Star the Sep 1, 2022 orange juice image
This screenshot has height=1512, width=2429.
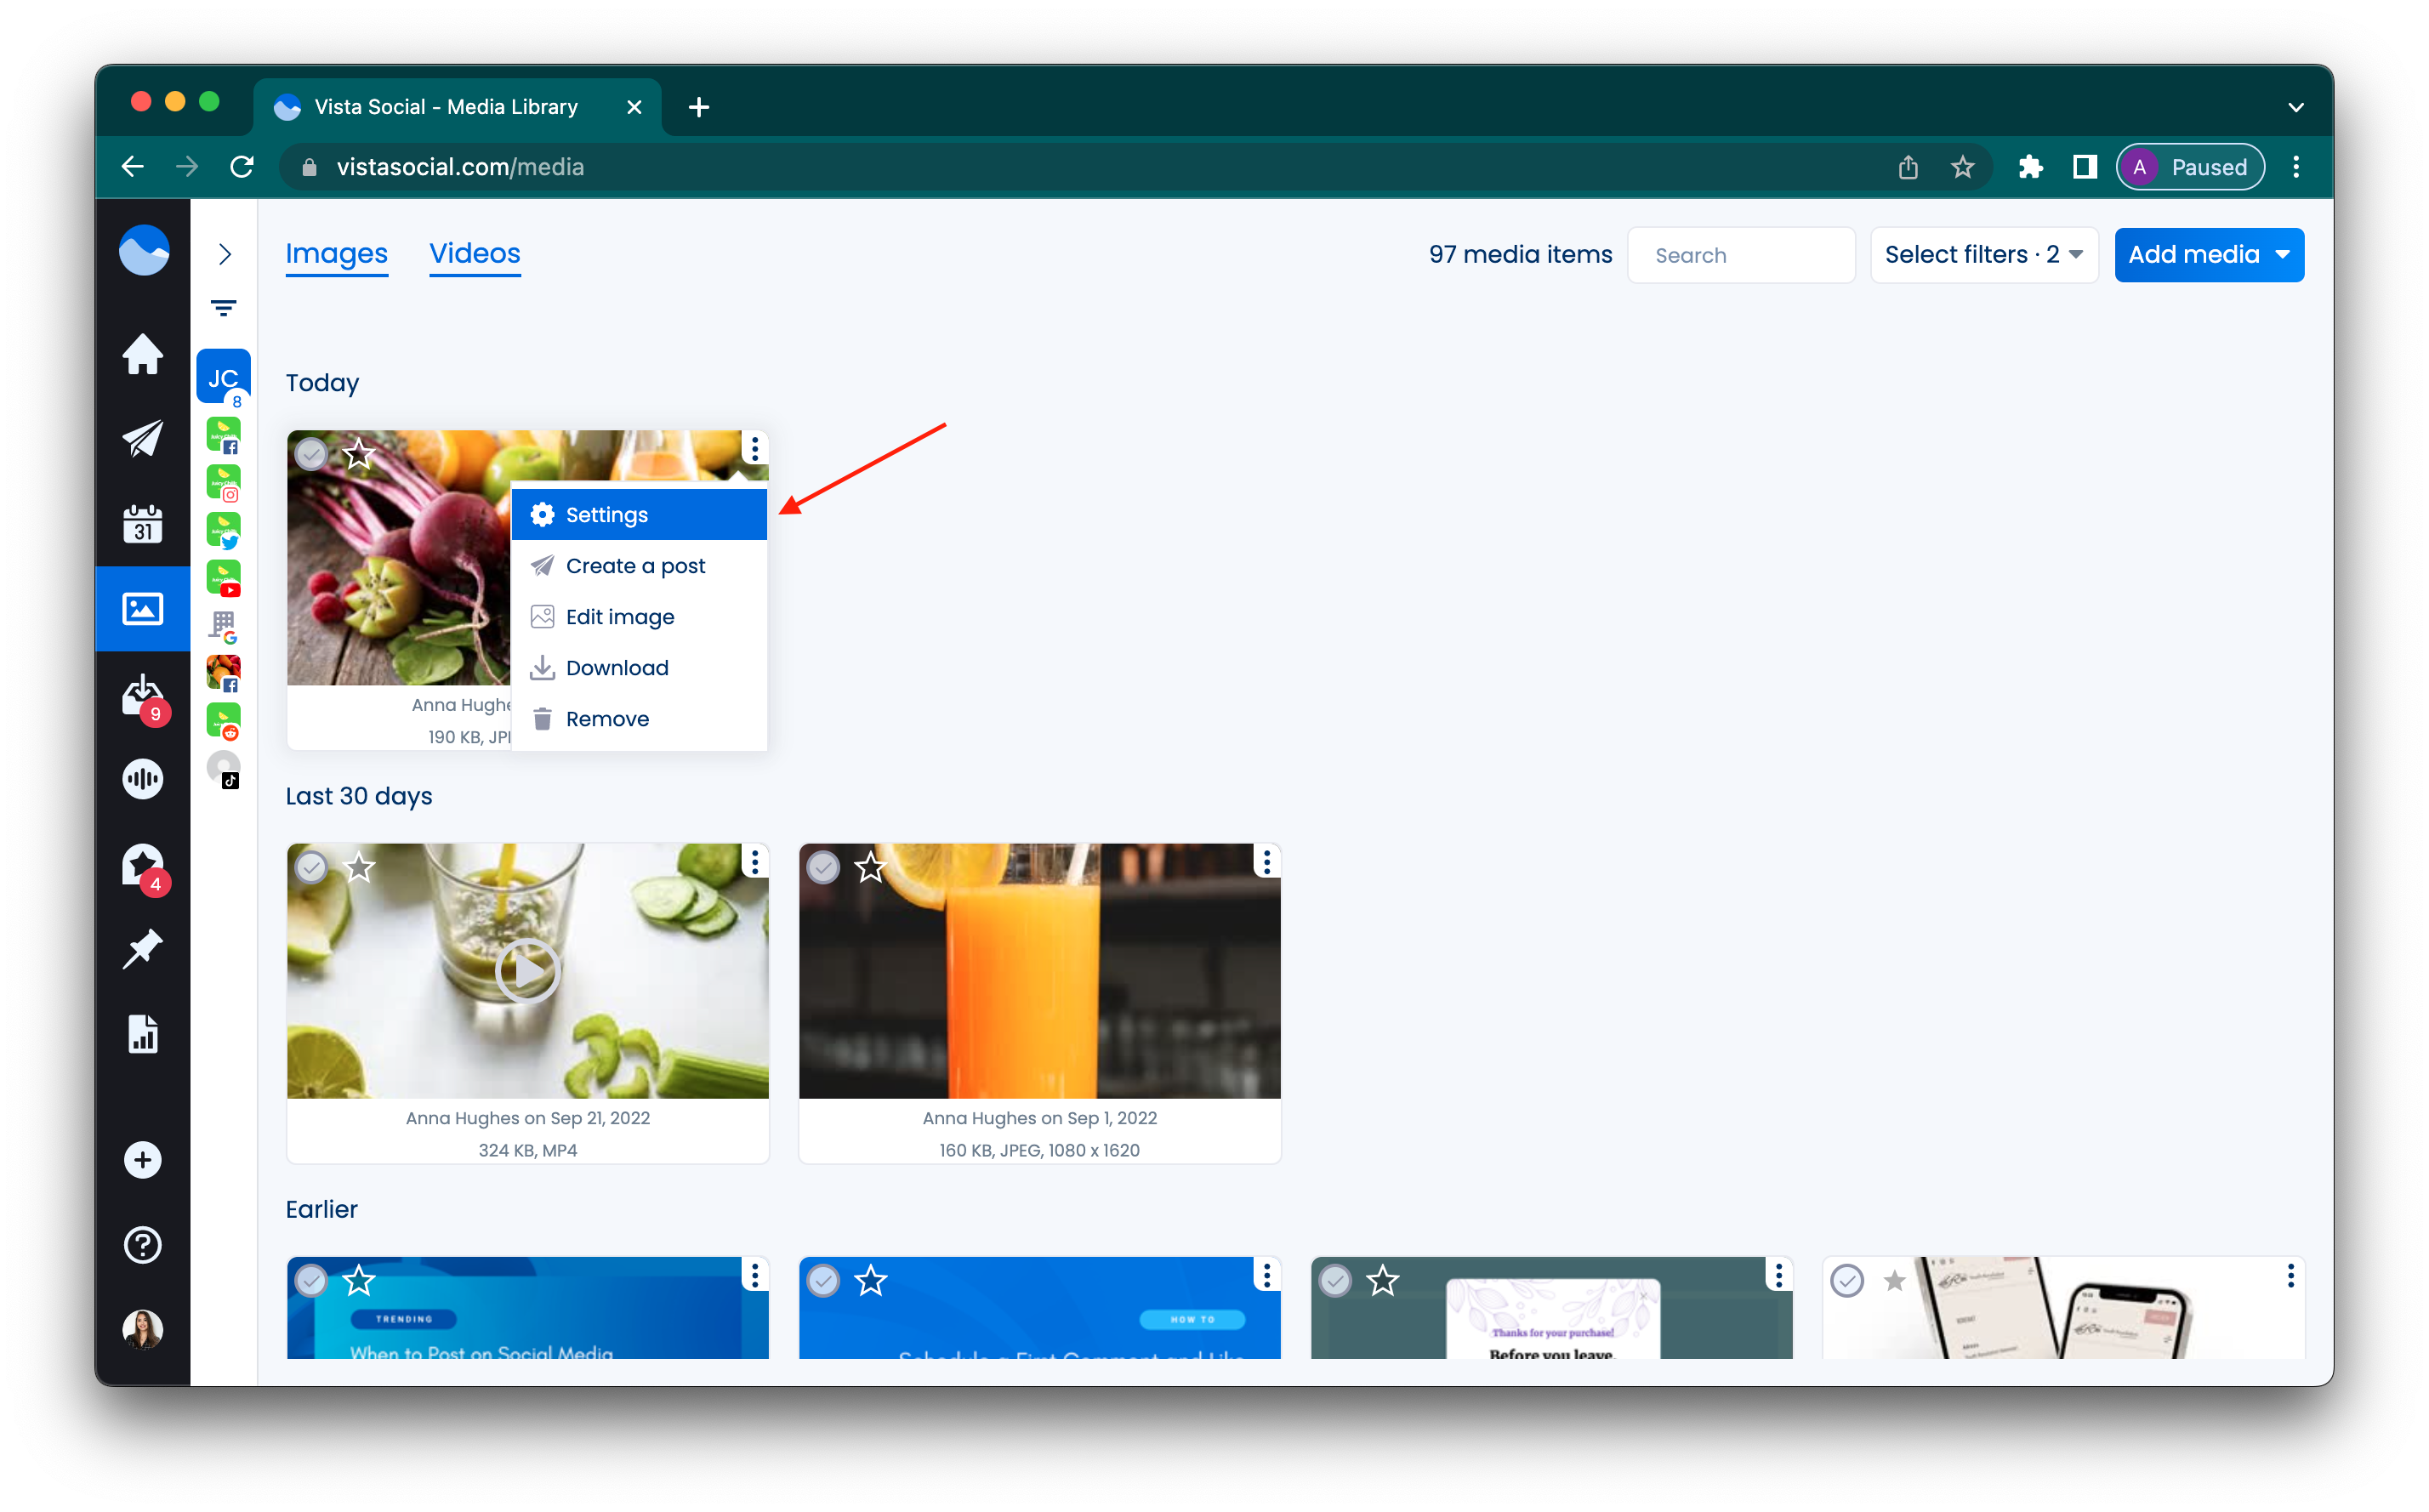[871, 867]
